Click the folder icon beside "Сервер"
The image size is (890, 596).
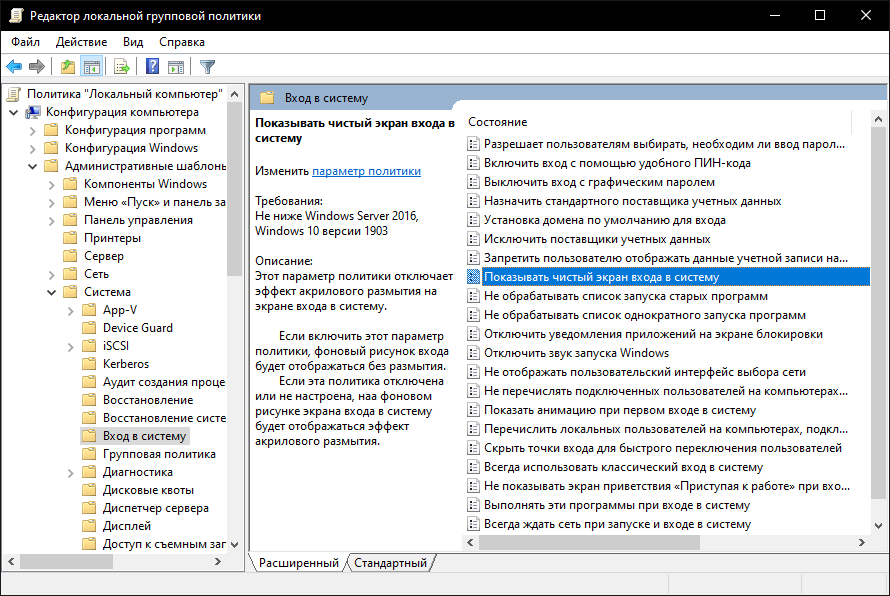(70, 256)
